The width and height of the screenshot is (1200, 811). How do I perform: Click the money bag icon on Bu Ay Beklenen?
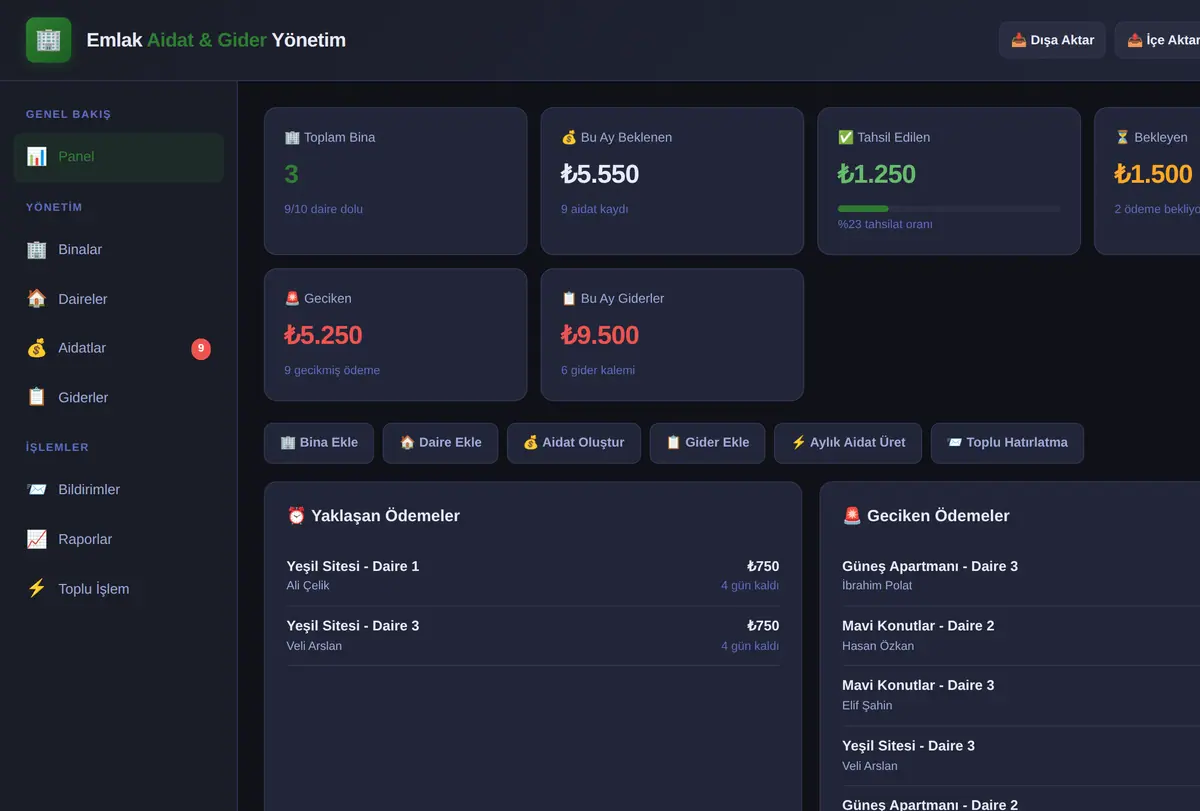(x=569, y=137)
